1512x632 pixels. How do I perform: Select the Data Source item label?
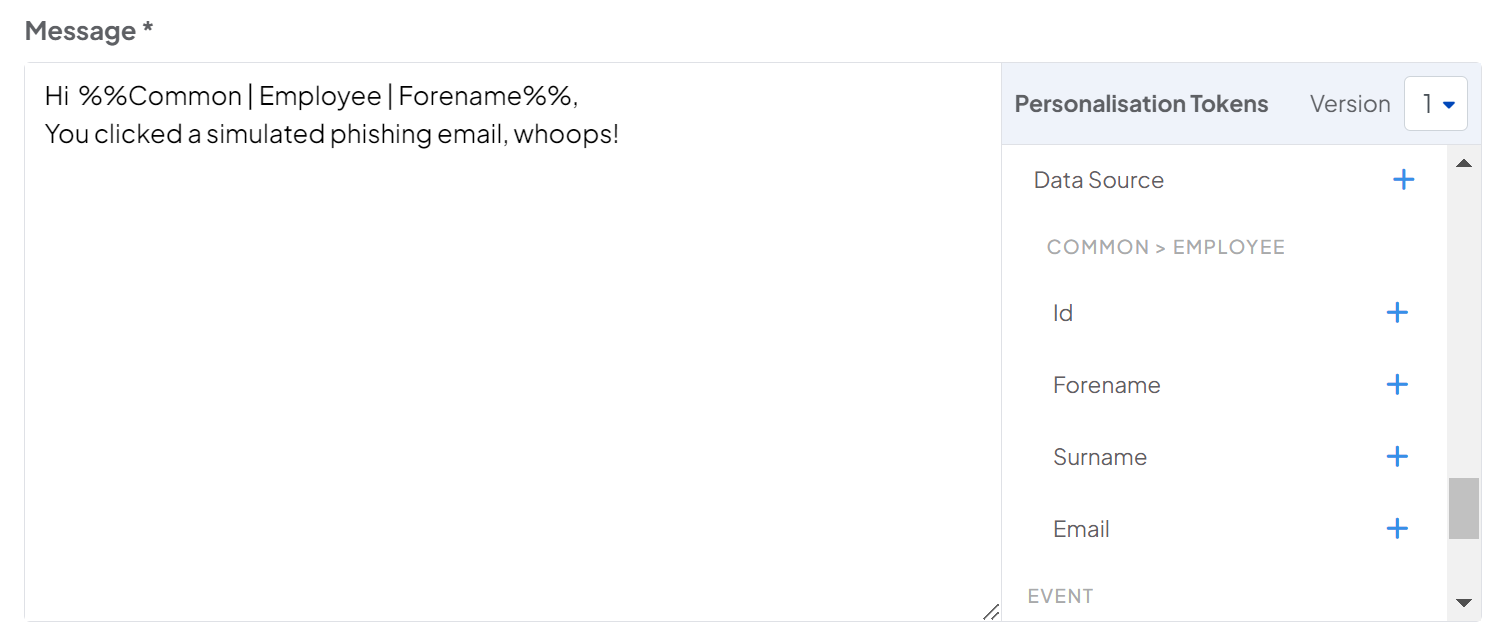coord(1098,181)
